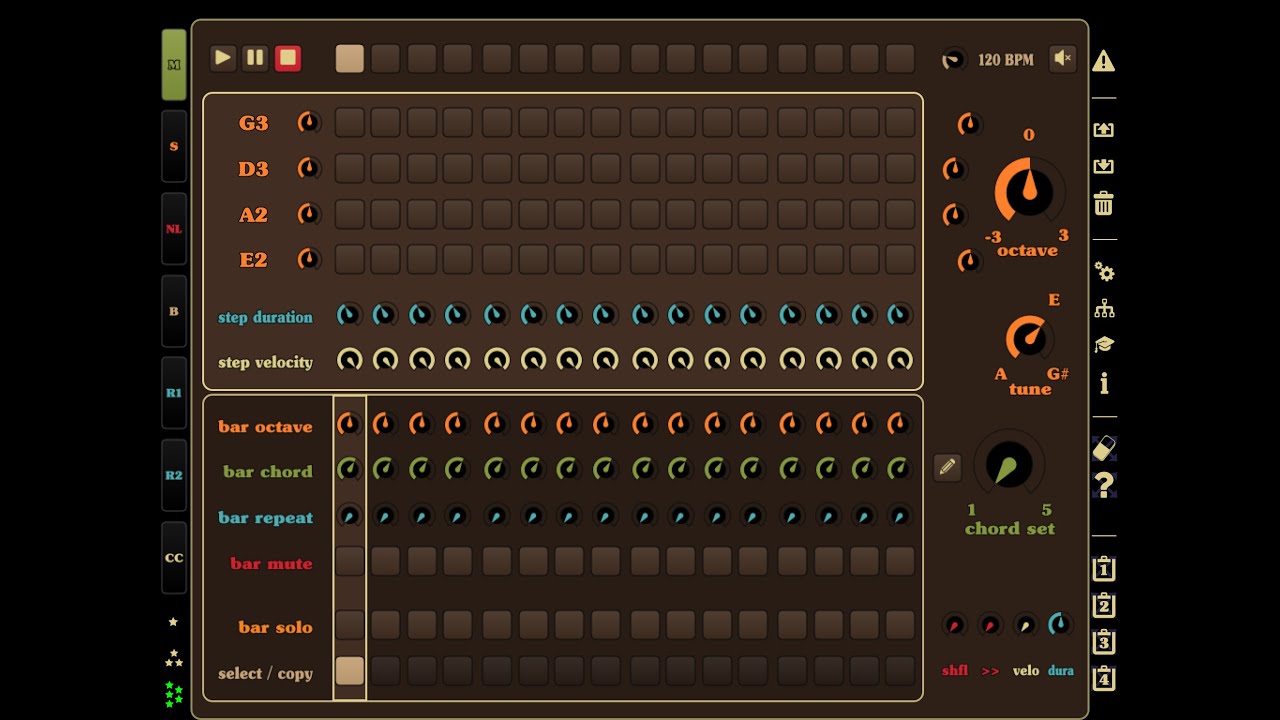Select clipboard slot 4
This screenshot has width=1280, height=720.
click(1104, 678)
